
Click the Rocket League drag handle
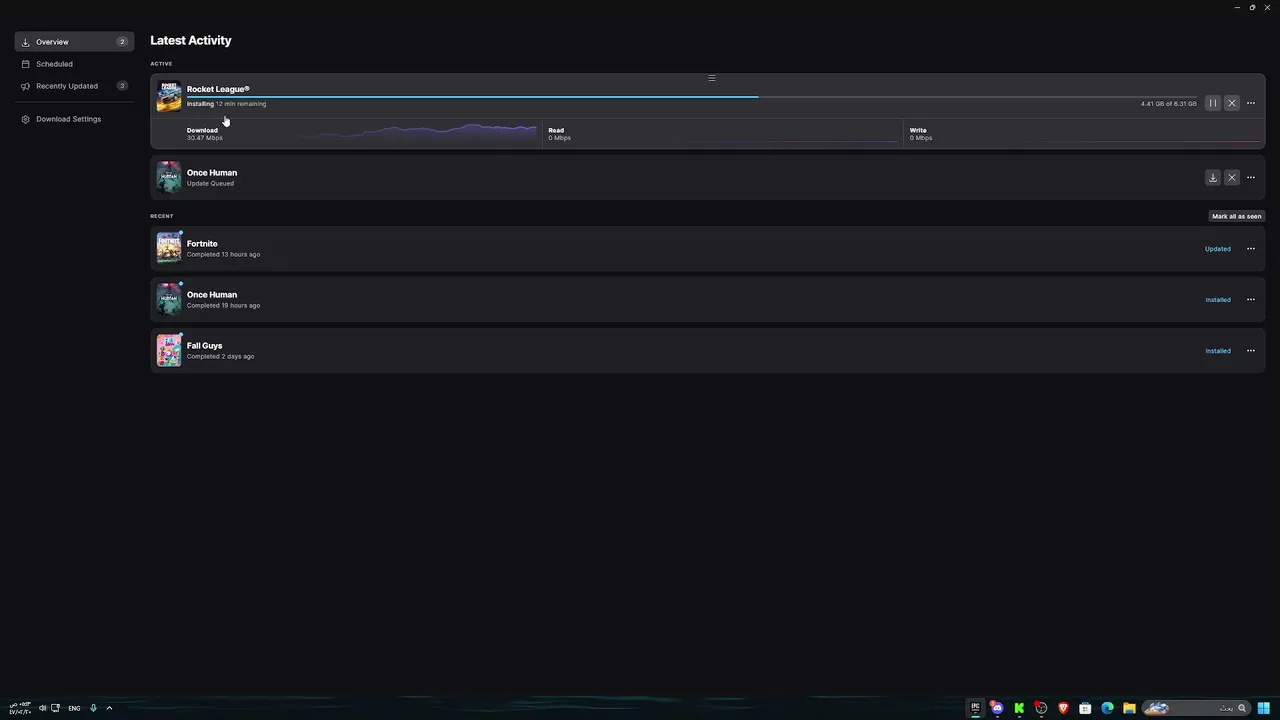click(712, 78)
